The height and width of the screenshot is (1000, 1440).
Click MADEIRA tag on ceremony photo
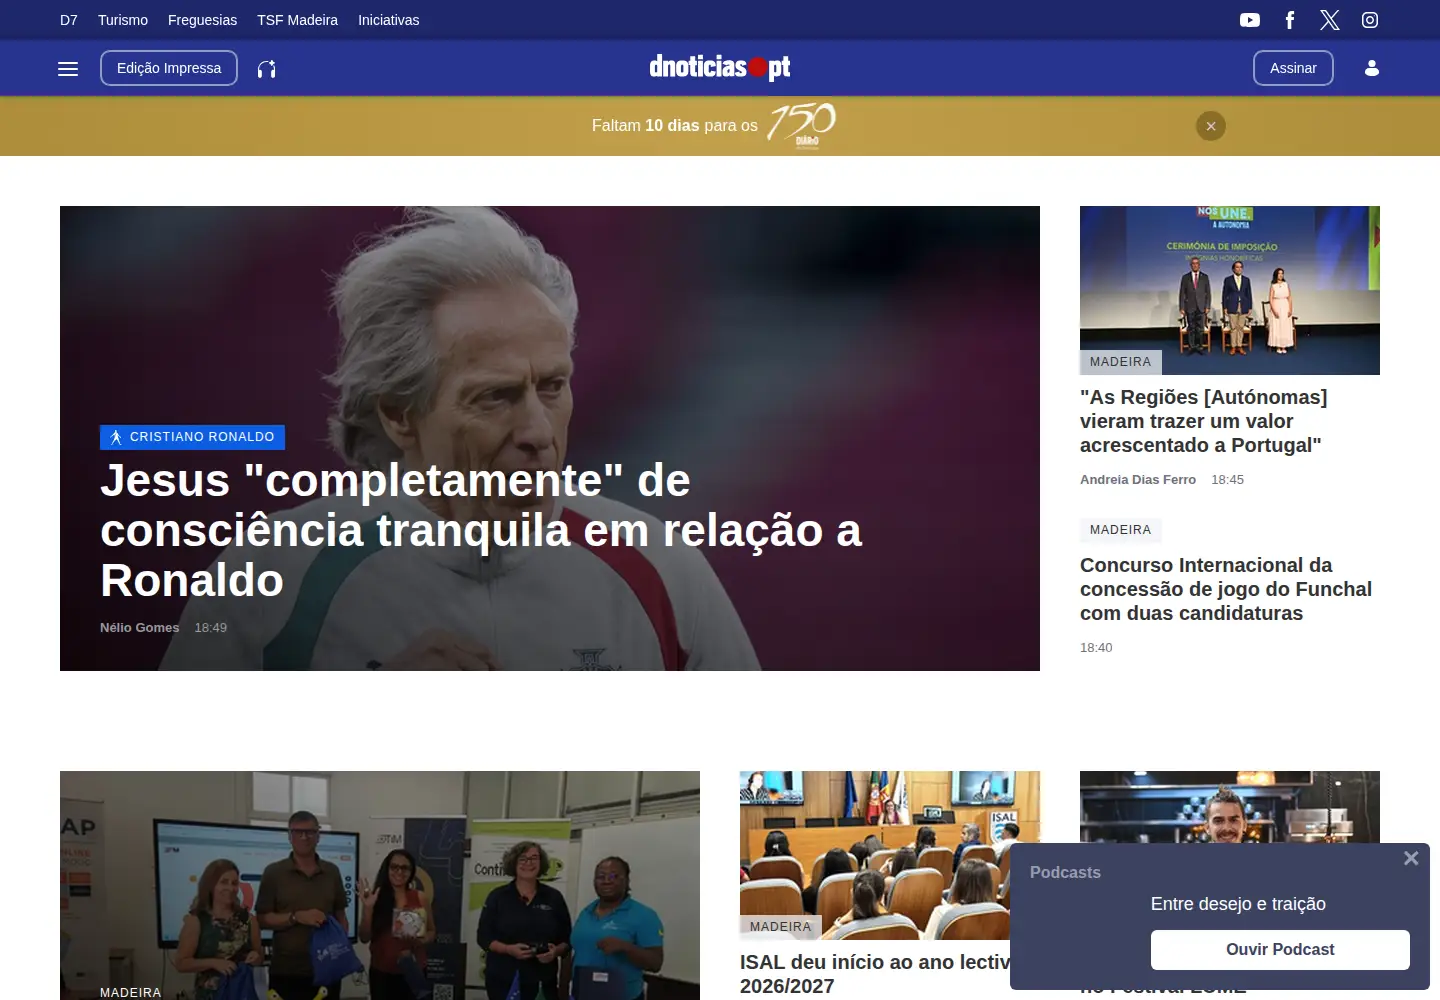1120,362
